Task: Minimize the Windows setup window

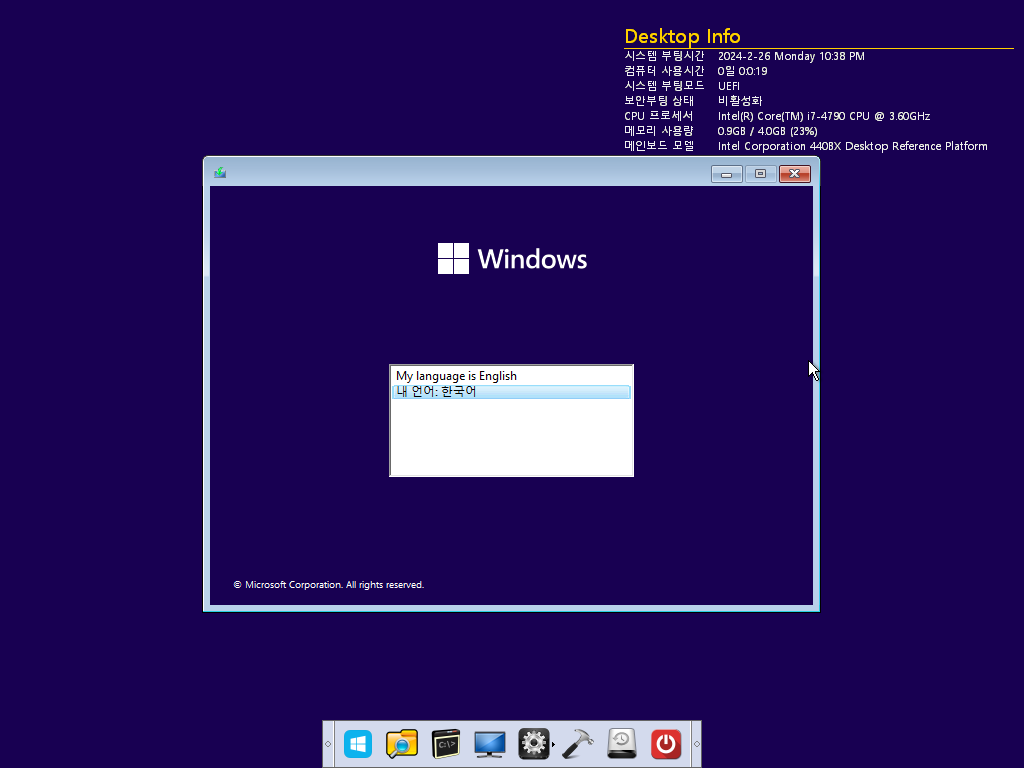Action: pos(726,174)
